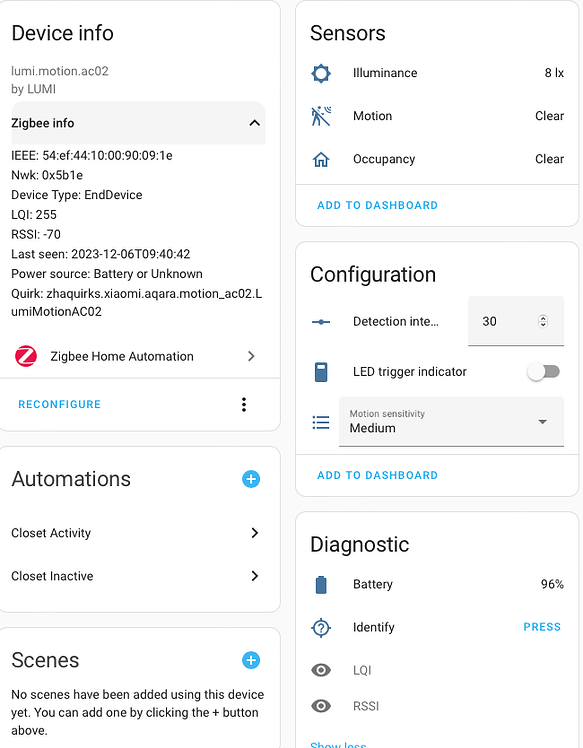Click the Last seen timestamp line

pos(101,254)
